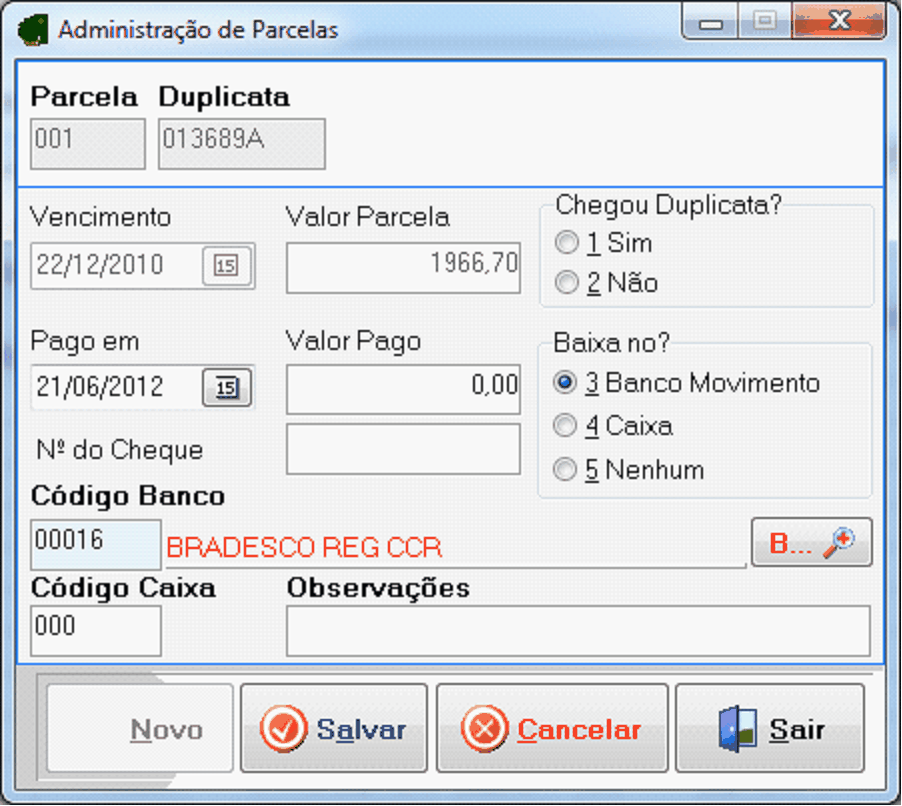Viewport: 902px width, 806px height.
Task: Click the Cancelar red X icon
Action: 484,730
